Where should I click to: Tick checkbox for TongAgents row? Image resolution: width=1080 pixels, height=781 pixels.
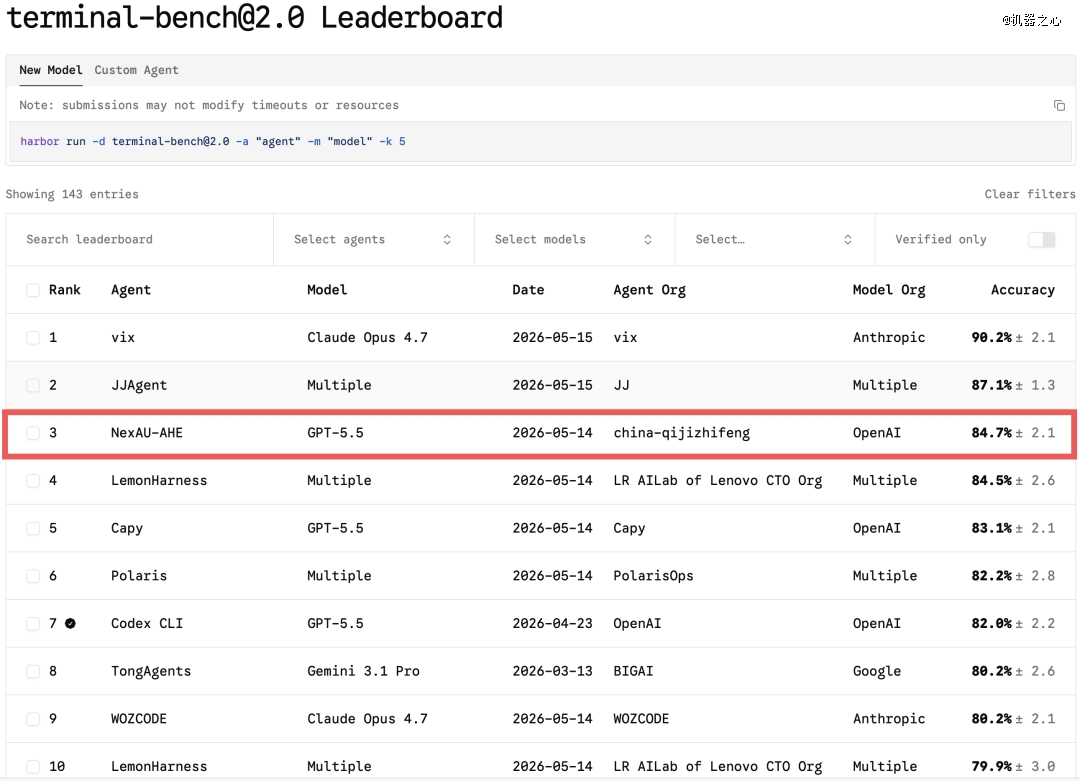tap(33, 671)
